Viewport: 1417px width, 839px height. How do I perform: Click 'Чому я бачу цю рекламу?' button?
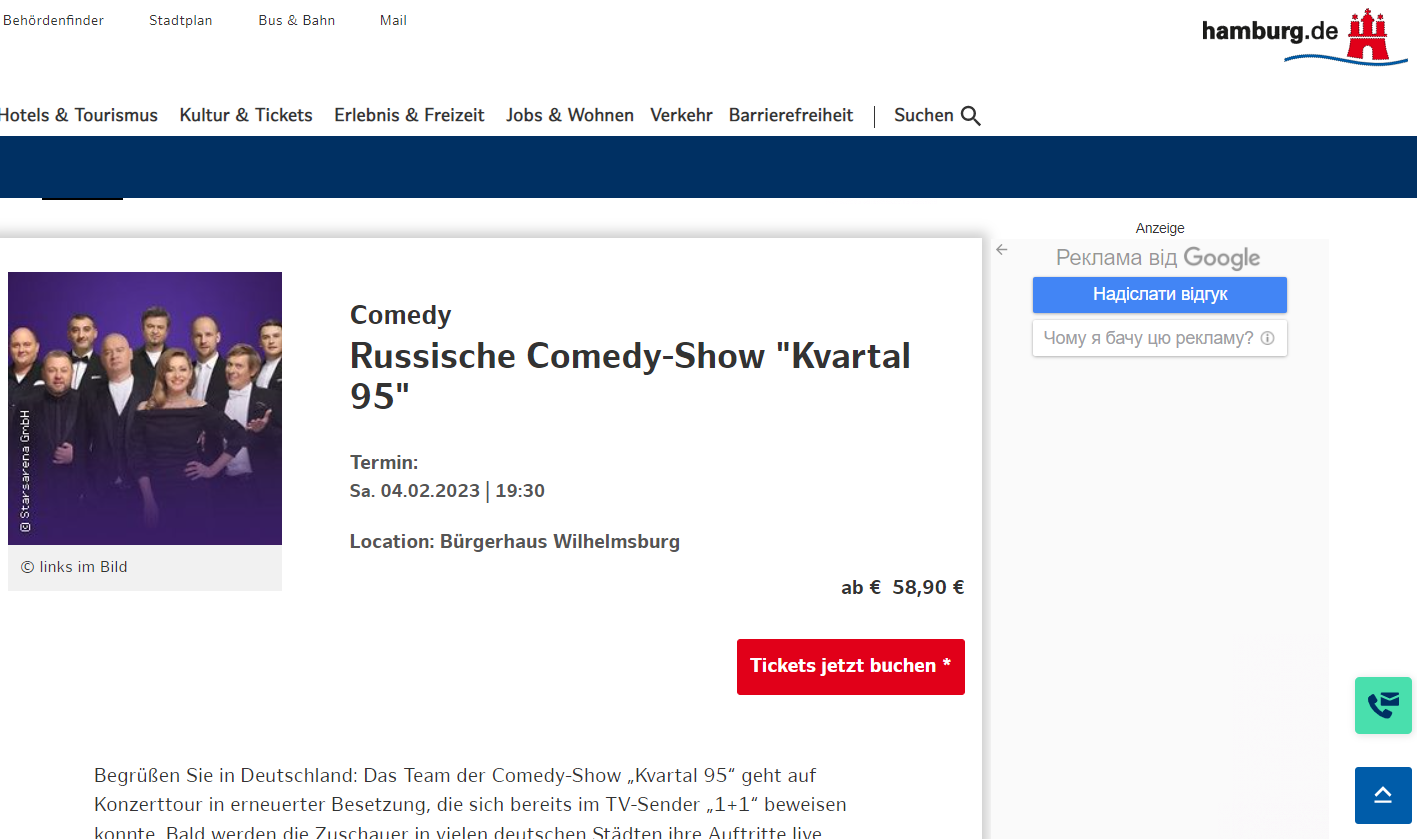(x=1148, y=338)
